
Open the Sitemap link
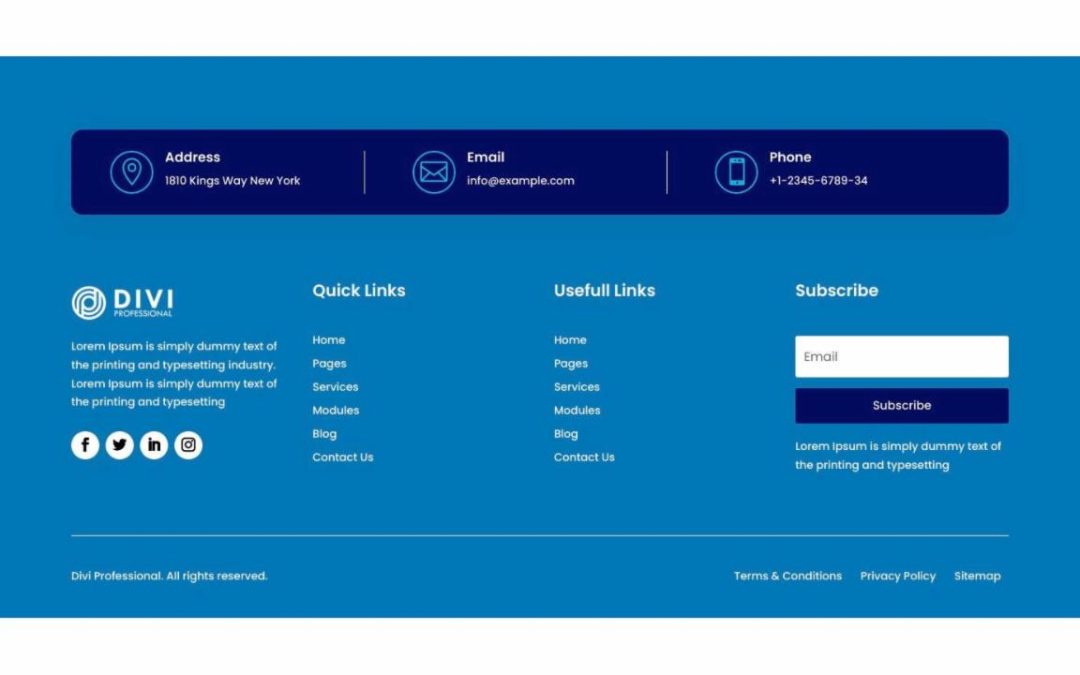pos(977,576)
